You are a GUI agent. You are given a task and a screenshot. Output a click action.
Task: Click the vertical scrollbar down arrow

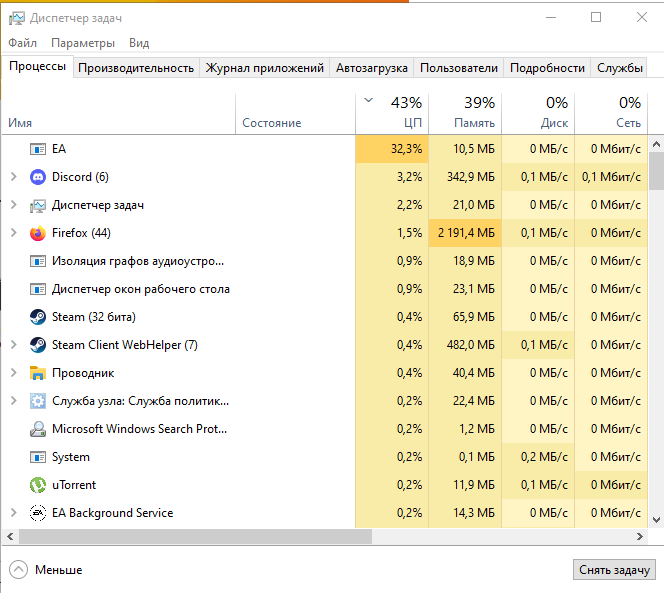click(656, 520)
